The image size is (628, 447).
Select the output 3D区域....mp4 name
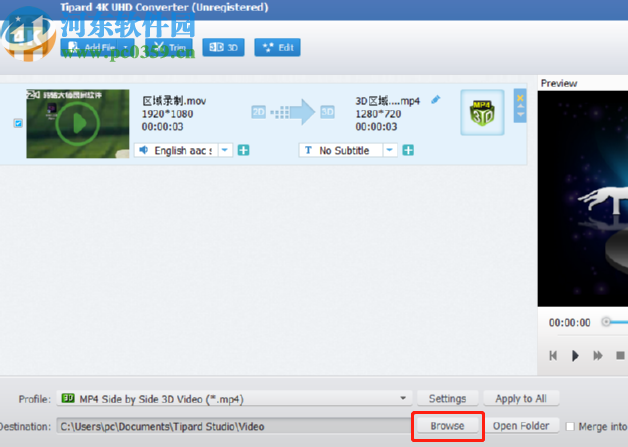point(387,101)
